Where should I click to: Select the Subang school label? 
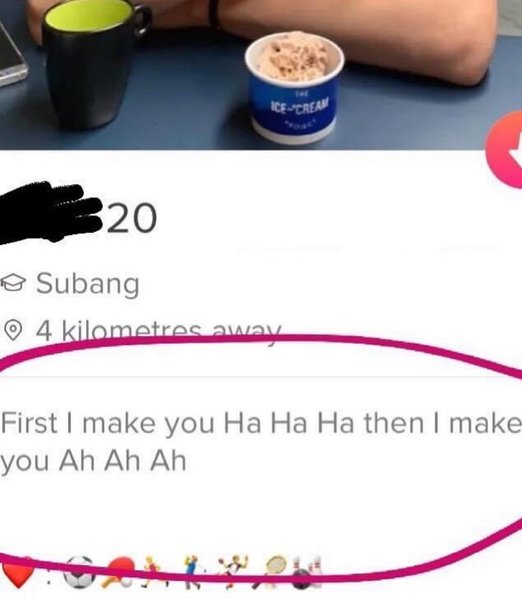point(88,284)
